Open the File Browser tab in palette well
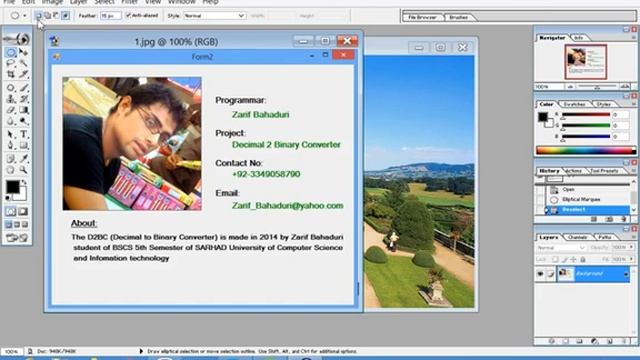This screenshot has width=640, height=360. [x=422, y=18]
